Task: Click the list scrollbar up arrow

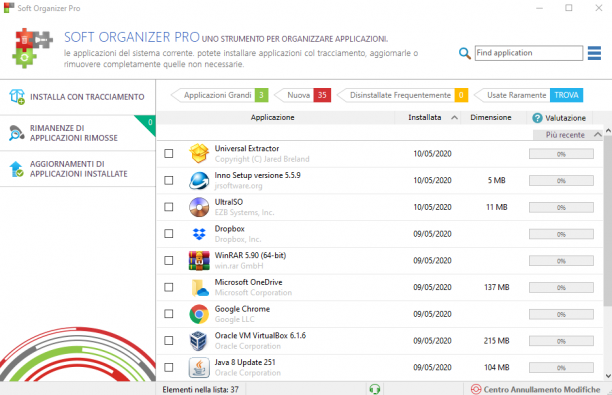Action: pyautogui.click(x=608, y=130)
